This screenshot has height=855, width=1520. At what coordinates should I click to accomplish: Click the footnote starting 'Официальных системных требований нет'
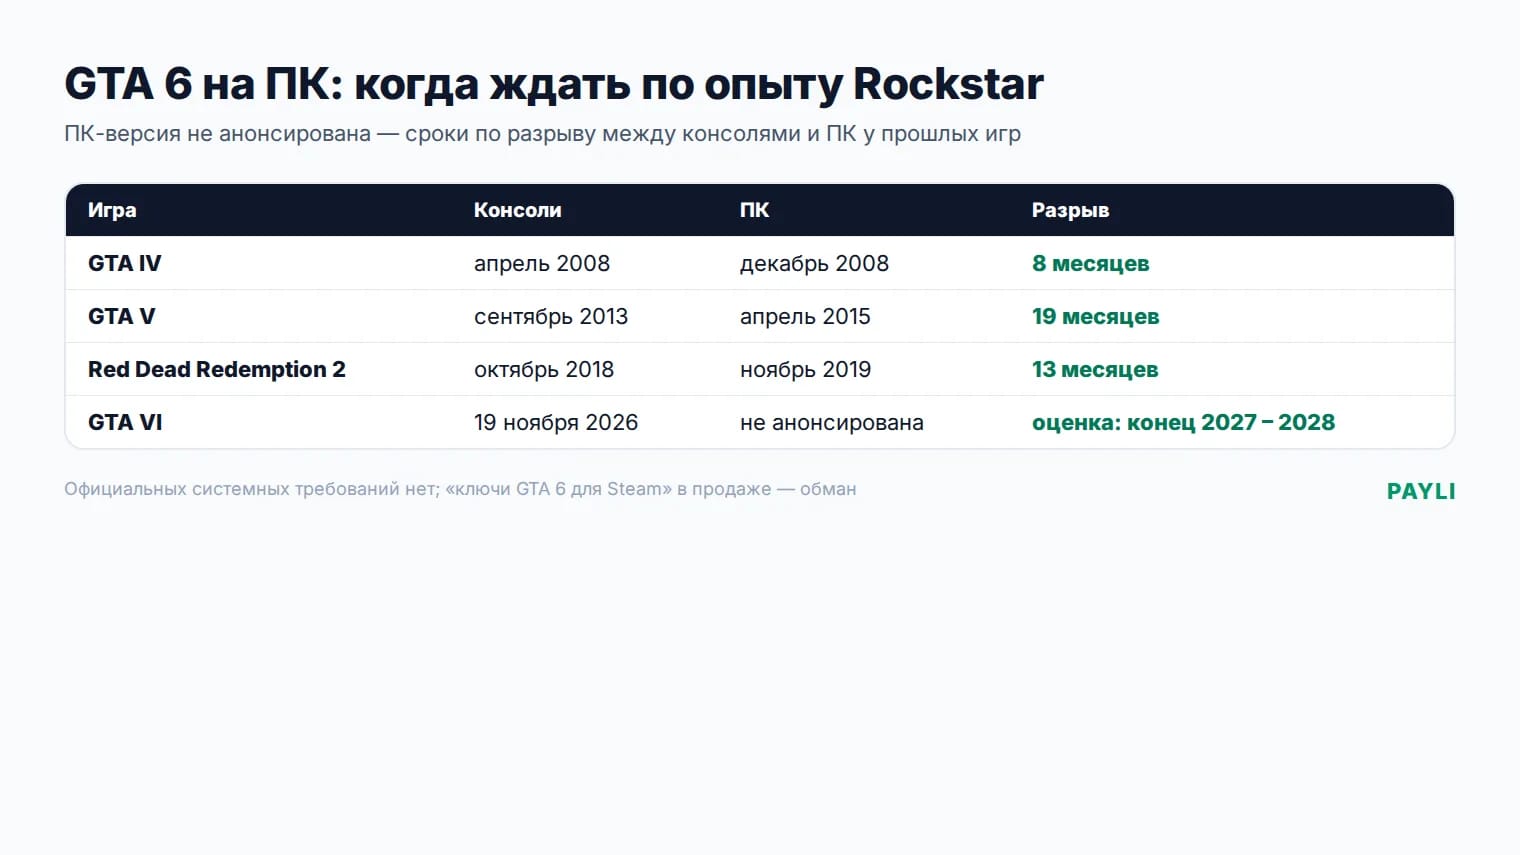[x=460, y=489]
